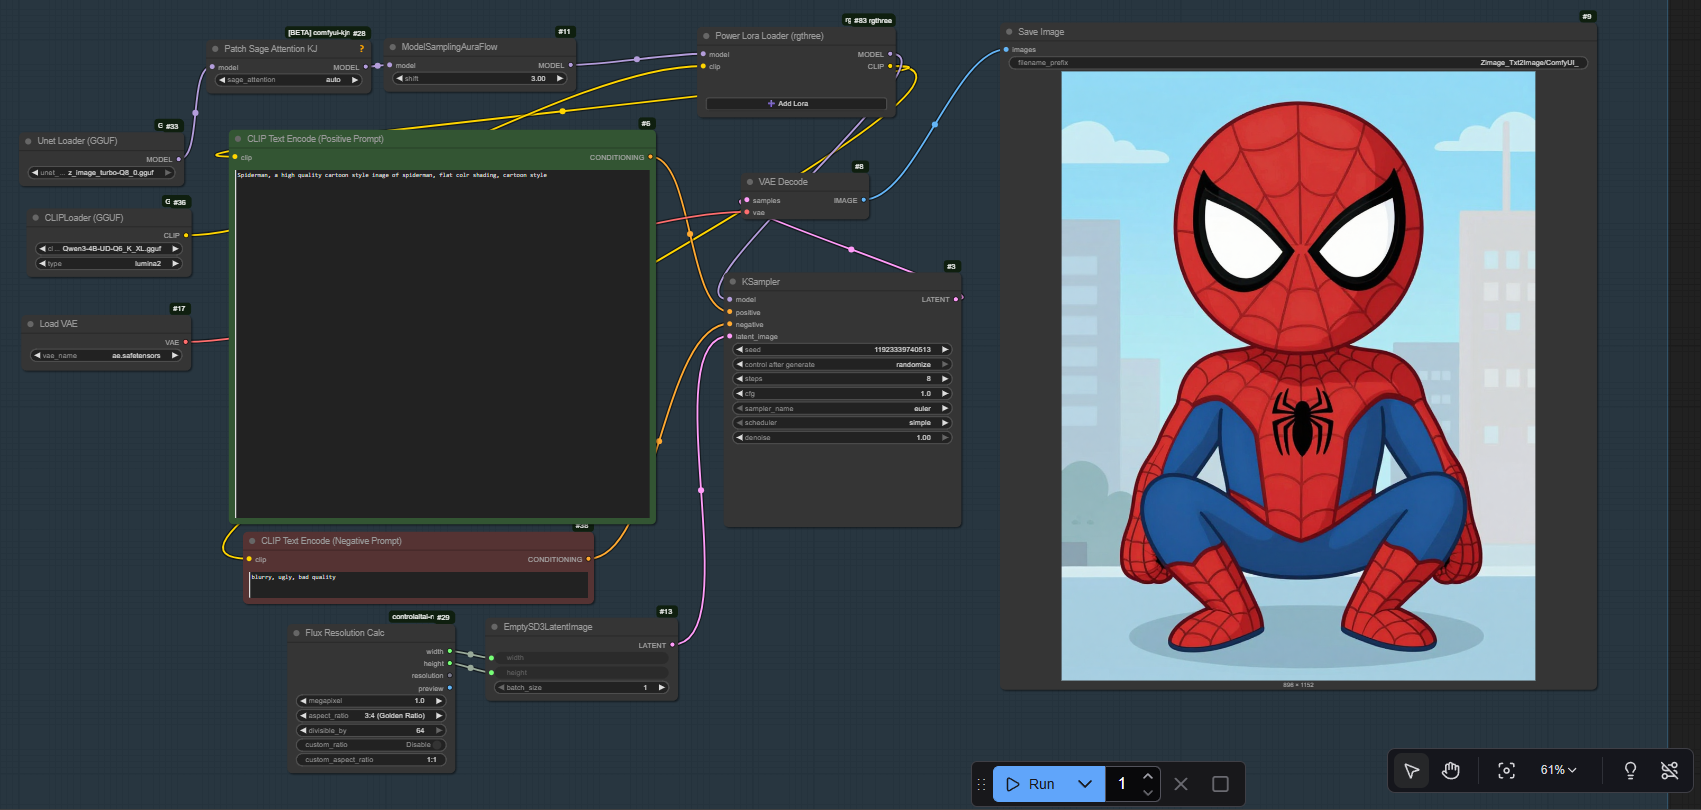Click the fit view focus icon
The image size is (1701, 810).
[1506, 770]
